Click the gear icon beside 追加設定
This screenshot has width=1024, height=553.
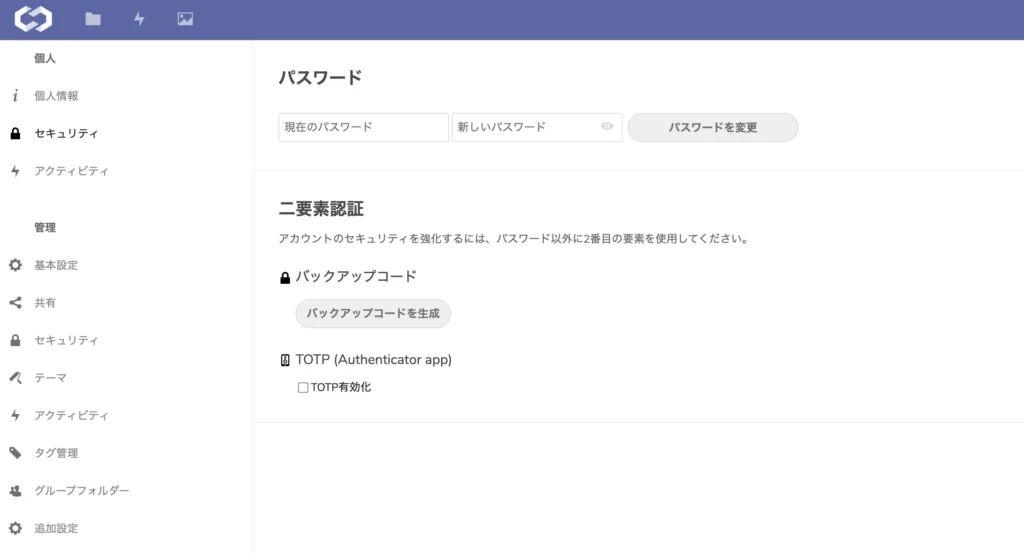[x=15, y=528]
